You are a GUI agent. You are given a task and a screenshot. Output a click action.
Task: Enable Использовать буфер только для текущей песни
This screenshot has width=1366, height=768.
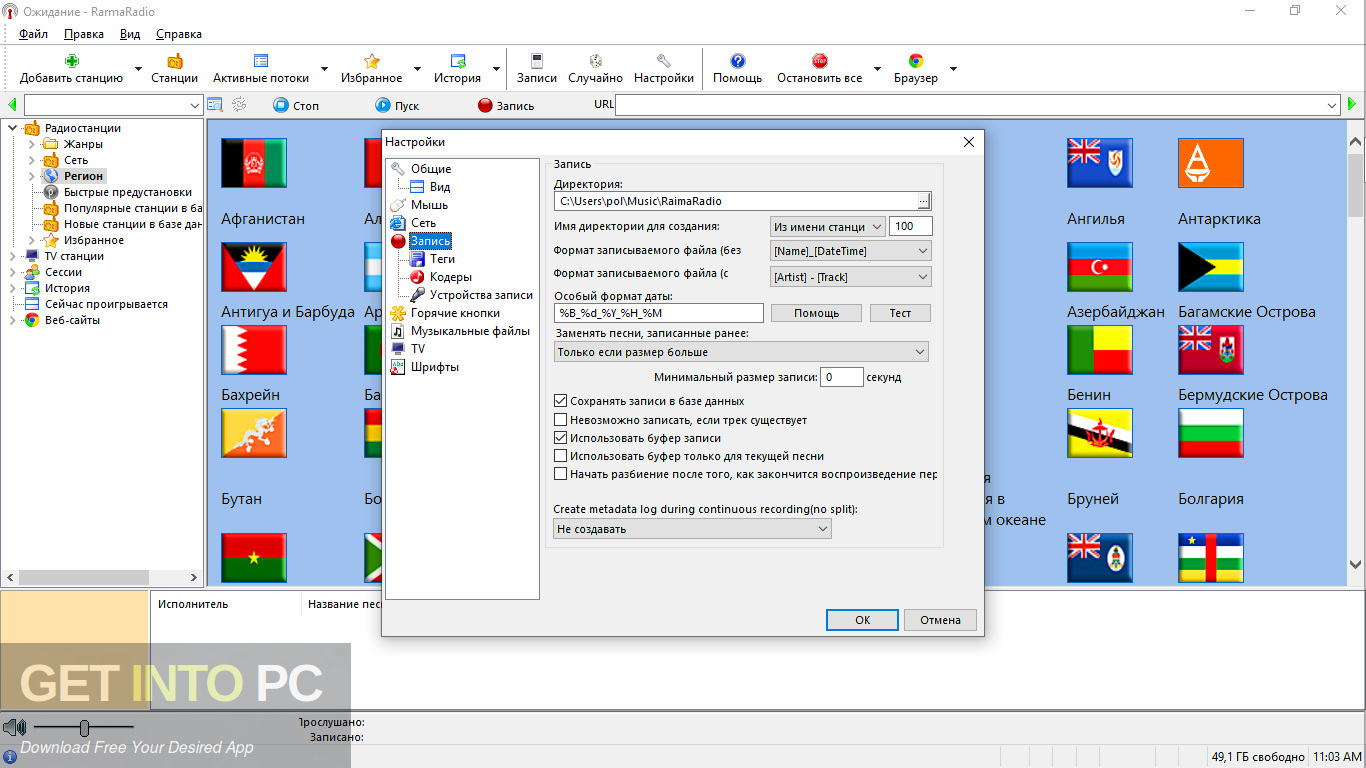(x=562, y=455)
